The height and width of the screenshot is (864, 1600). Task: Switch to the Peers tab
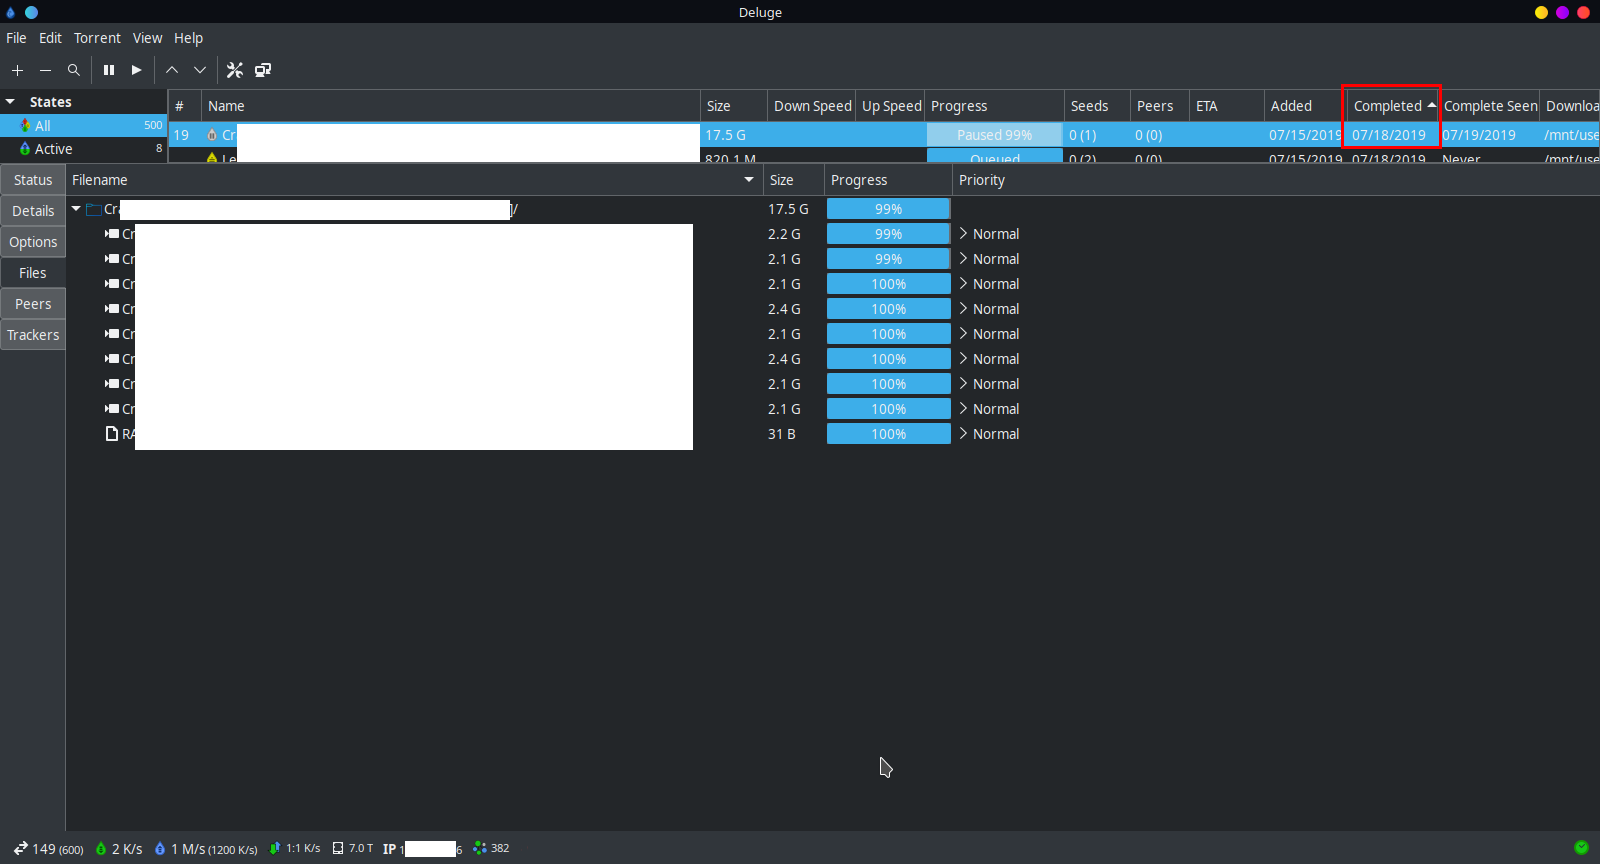pyautogui.click(x=33, y=304)
